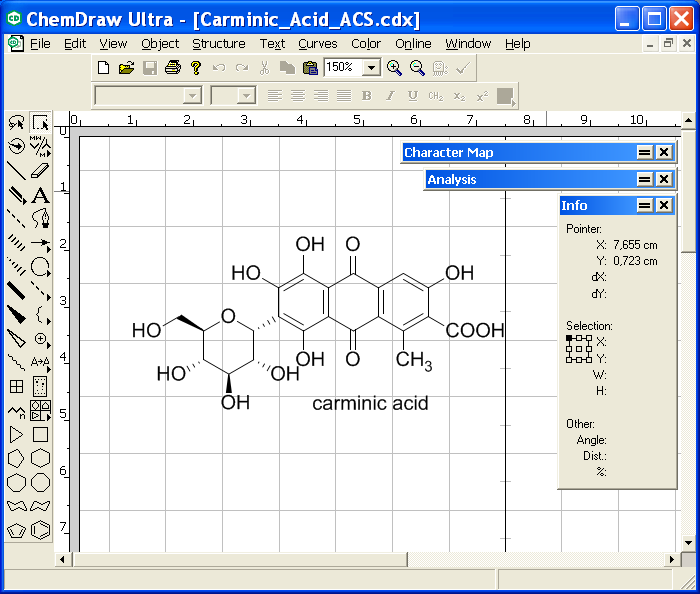The height and width of the screenshot is (594, 700).
Task: Toggle Bold formatting button
Action: pos(367,96)
